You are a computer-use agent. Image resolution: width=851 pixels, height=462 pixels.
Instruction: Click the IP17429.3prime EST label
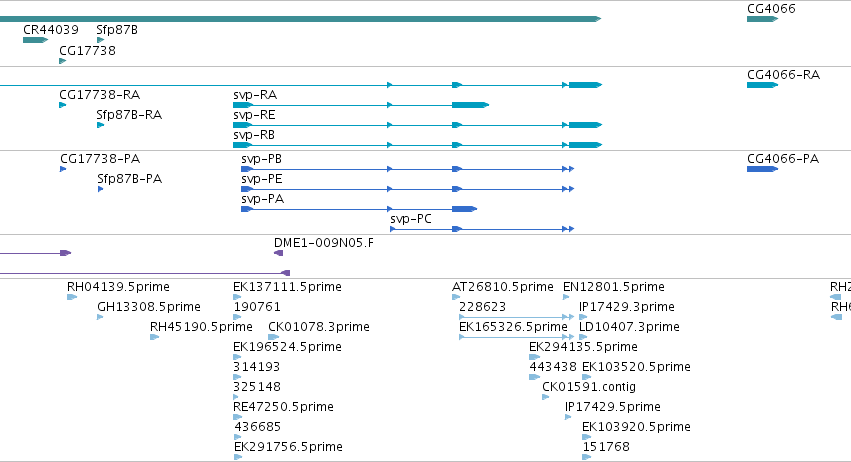click(627, 307)
